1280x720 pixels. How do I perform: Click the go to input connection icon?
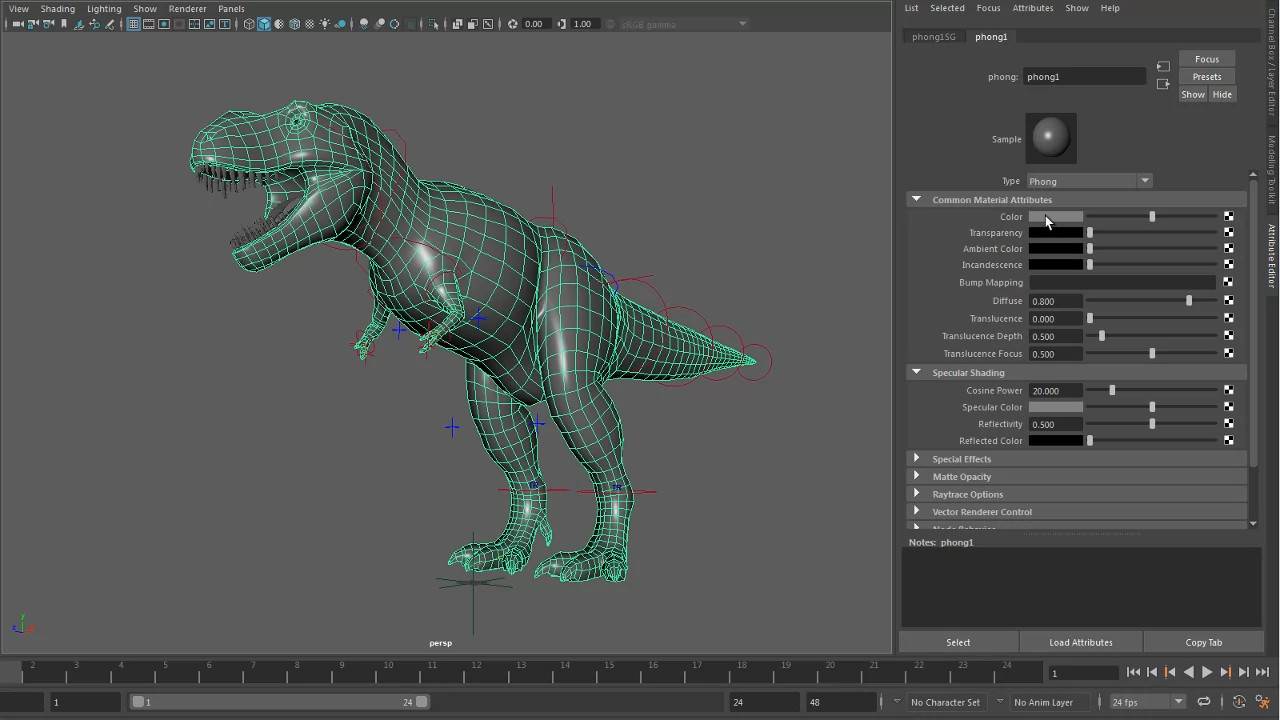(1163, 67)
